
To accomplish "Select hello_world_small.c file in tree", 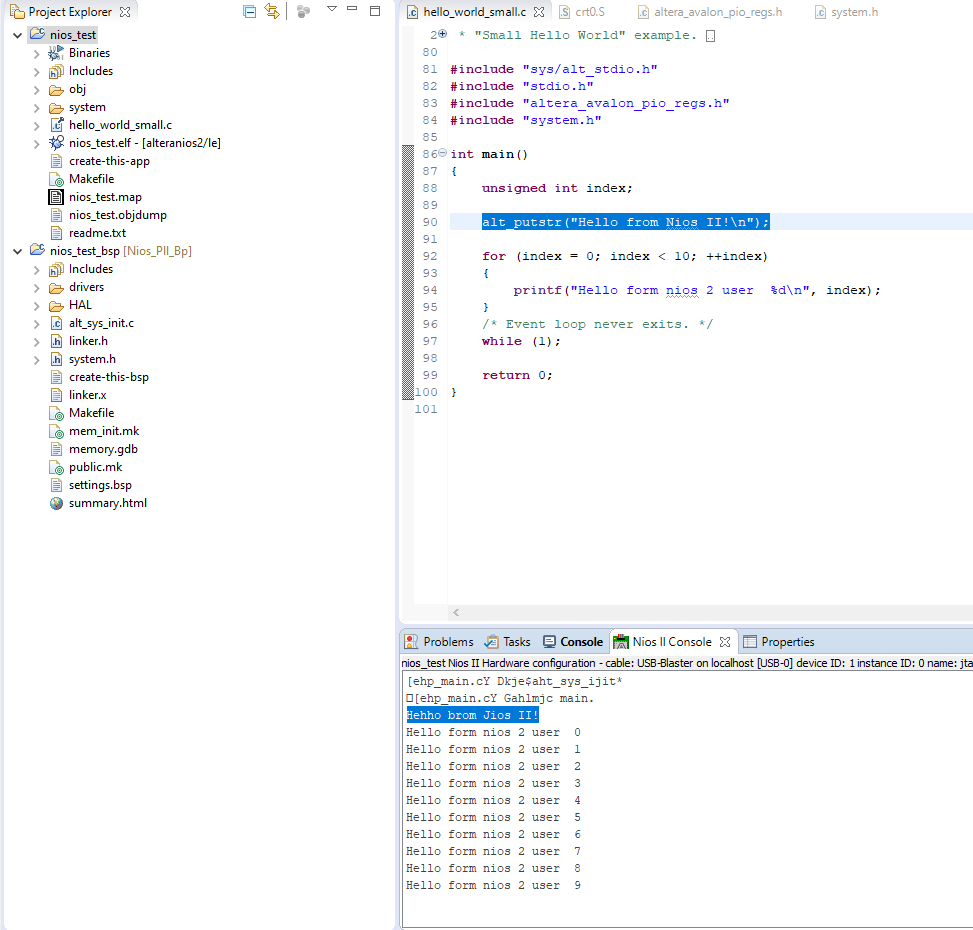I will (x=120, y=125).
